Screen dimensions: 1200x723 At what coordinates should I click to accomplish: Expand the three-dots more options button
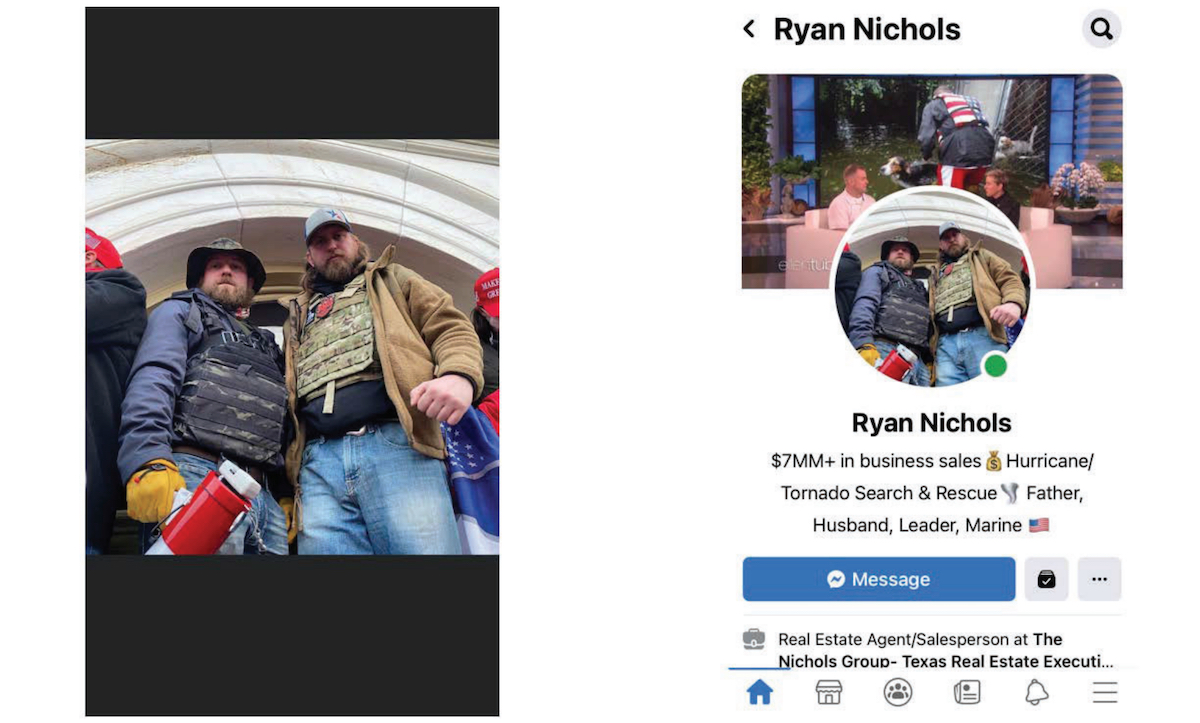pyautogui.click(x=1099, y=579)
